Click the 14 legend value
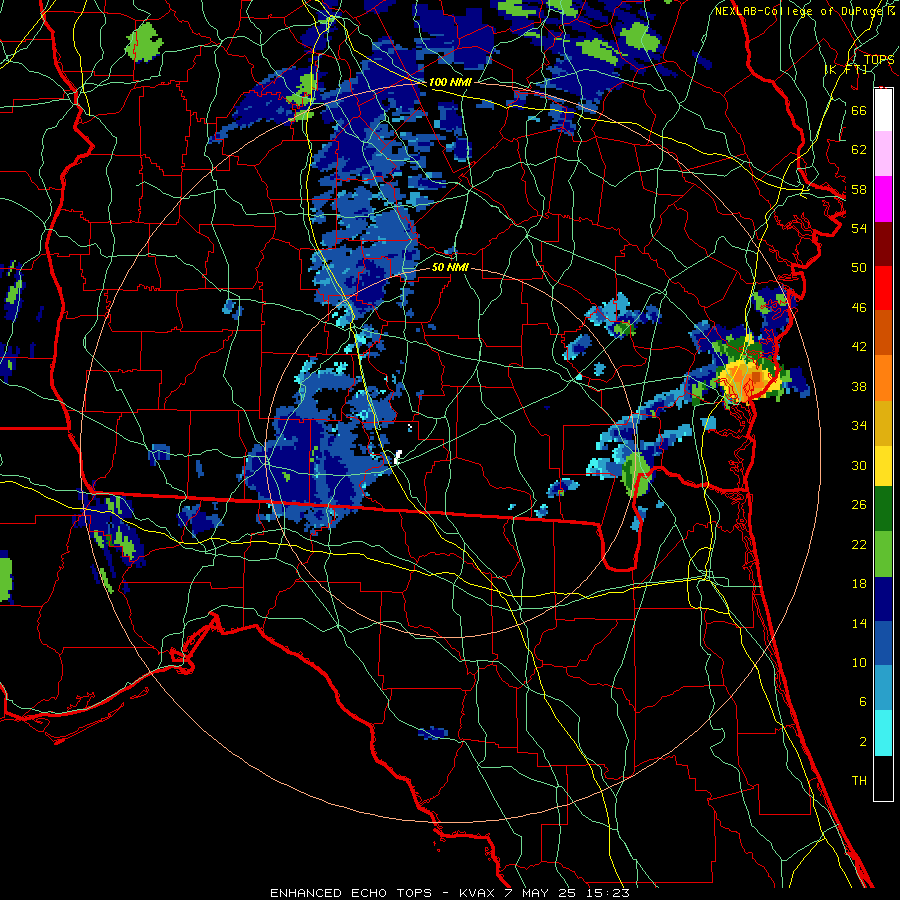The image size is (900, 900). [x=859, y=623]
